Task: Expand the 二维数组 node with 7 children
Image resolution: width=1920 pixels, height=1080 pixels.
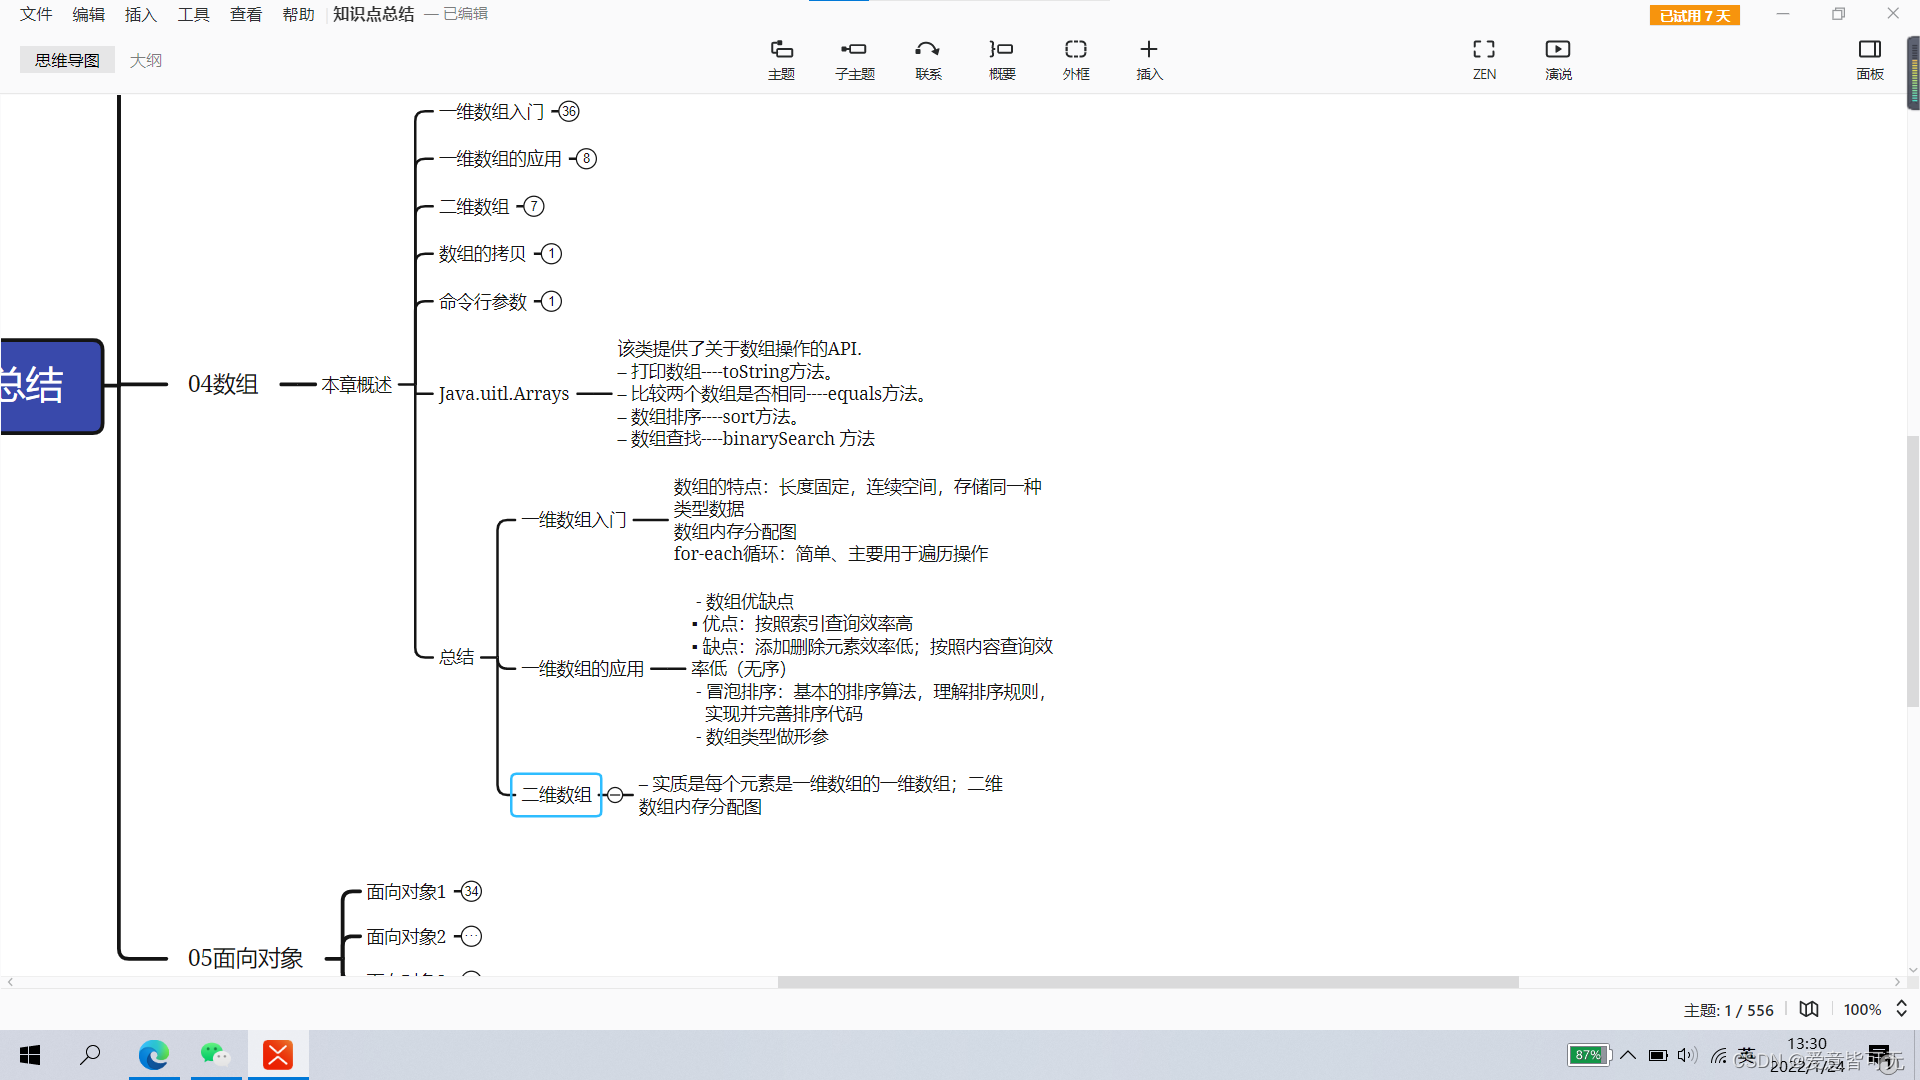Action: pyautogui.click(x=534, y=206)
